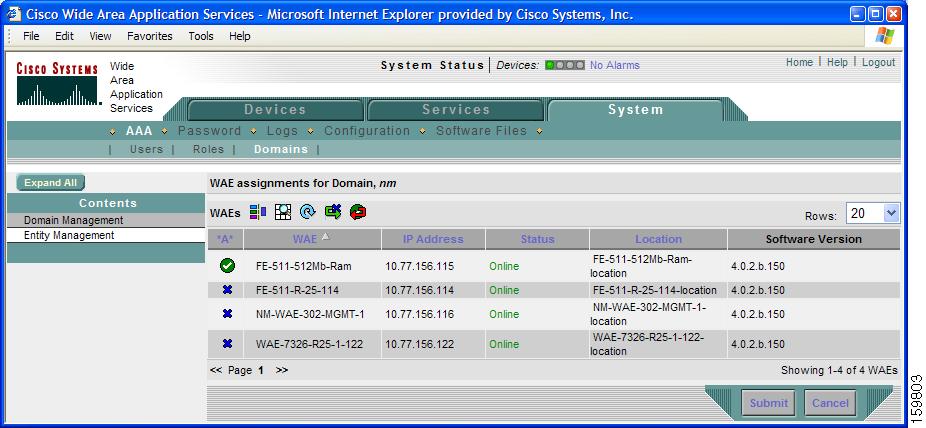The height and width of the screenshot is (428, 926).
Task: Go to next page with >> link
Action: pos(282,370)
